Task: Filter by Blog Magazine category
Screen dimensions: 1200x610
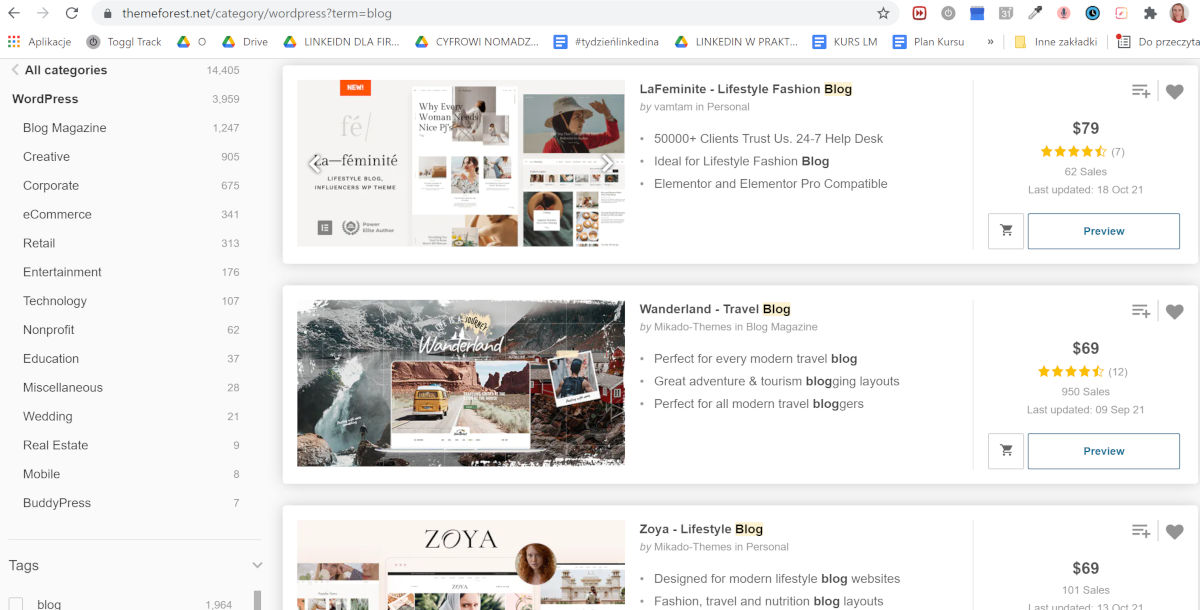Action: point(64,128)
